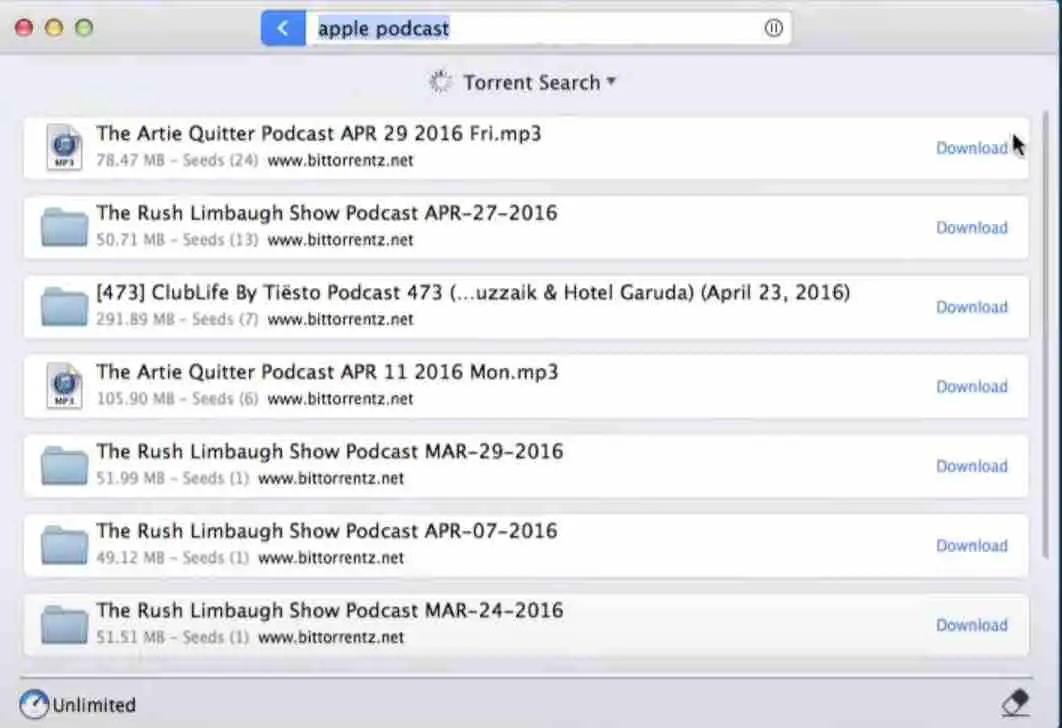Select title 'The Rush Limbaugh Show Podcast APR-27-2016'

(x=326, y=213)
